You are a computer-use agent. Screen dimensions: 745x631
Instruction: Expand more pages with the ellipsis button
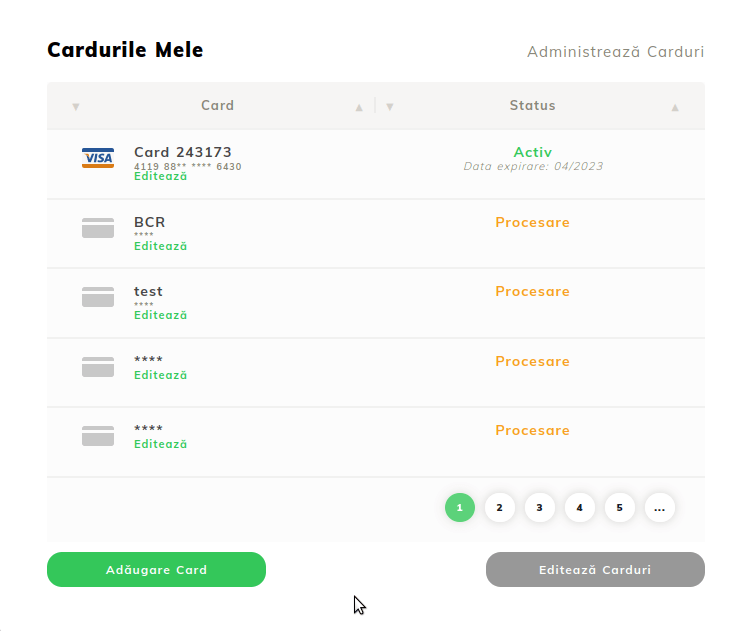pyautogui.click(x=659, y=508)
